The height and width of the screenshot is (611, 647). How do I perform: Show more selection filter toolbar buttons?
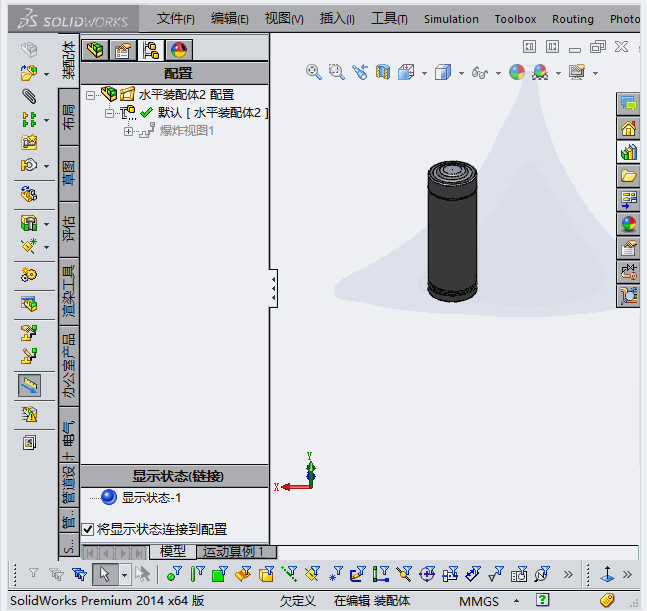(568, 574)
